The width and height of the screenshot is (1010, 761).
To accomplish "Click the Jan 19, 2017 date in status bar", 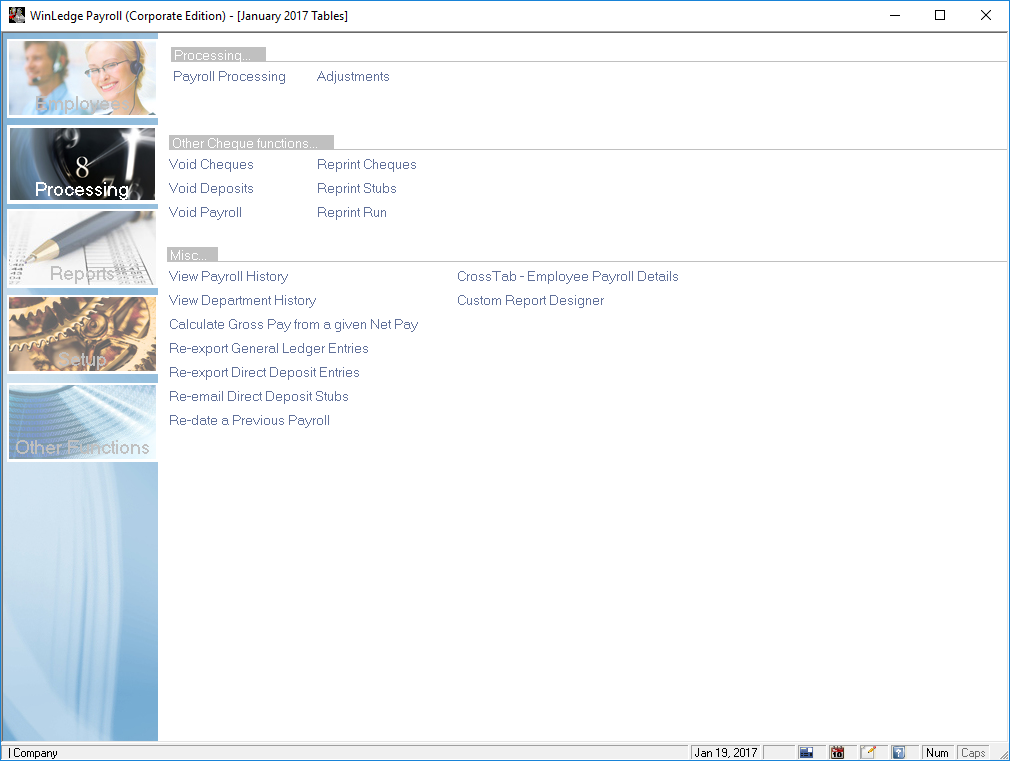I will [726, 753].
